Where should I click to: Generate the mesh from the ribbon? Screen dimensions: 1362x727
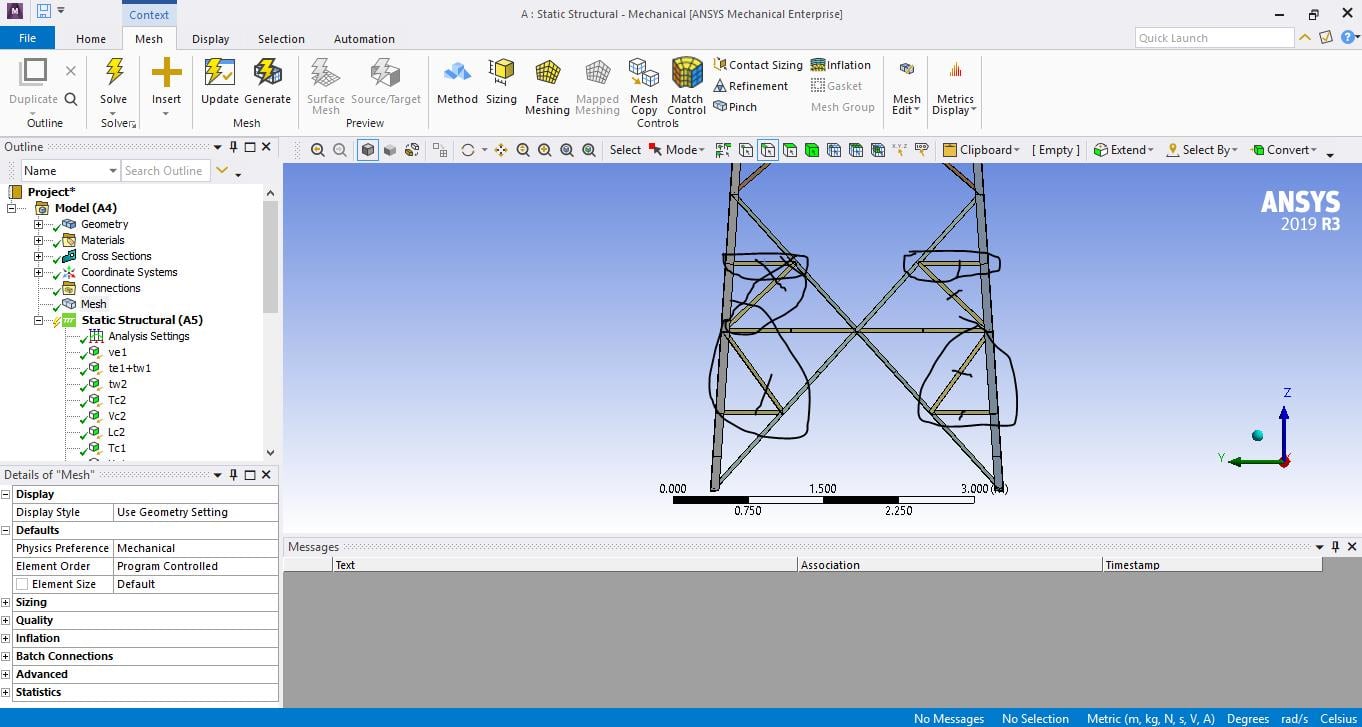(x=268, y=81)
